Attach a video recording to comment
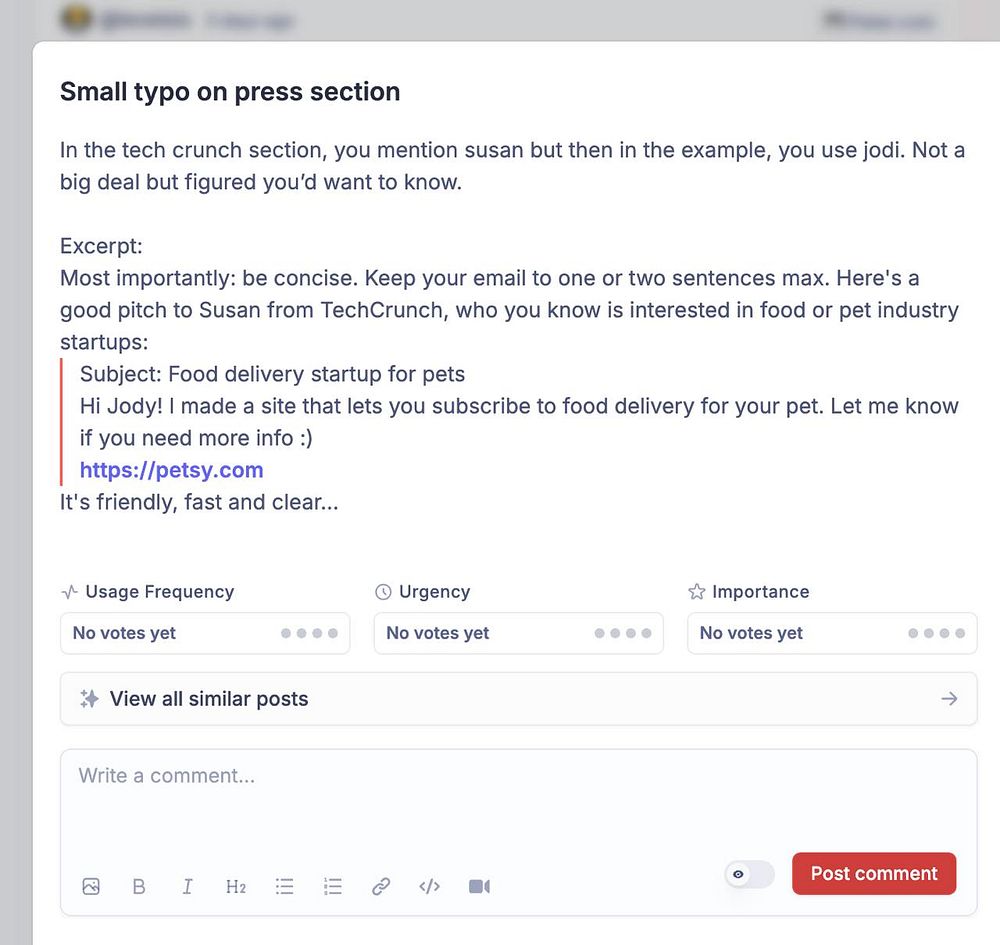Viewport: 1000px width, 945px height. pyautogui.click(x=479, y=886)
